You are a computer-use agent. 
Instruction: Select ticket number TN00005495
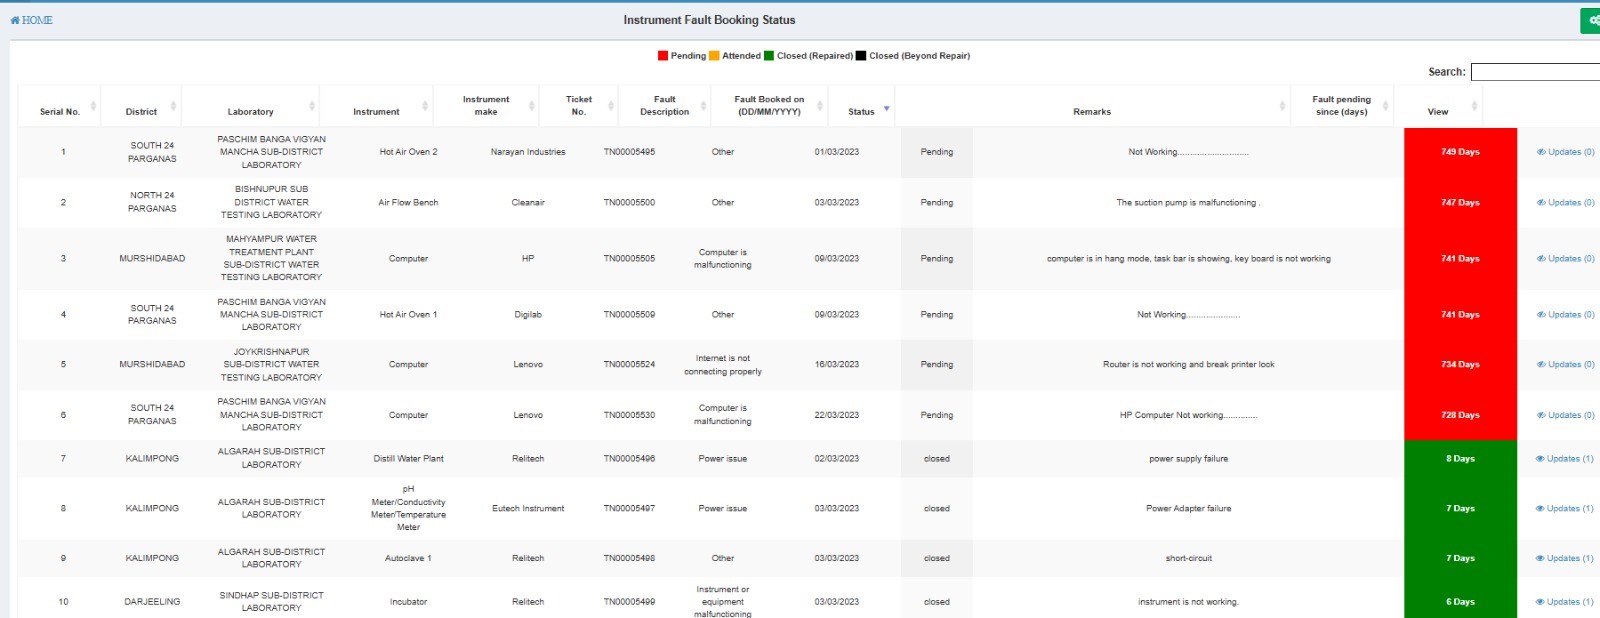[x=629, y=152]
